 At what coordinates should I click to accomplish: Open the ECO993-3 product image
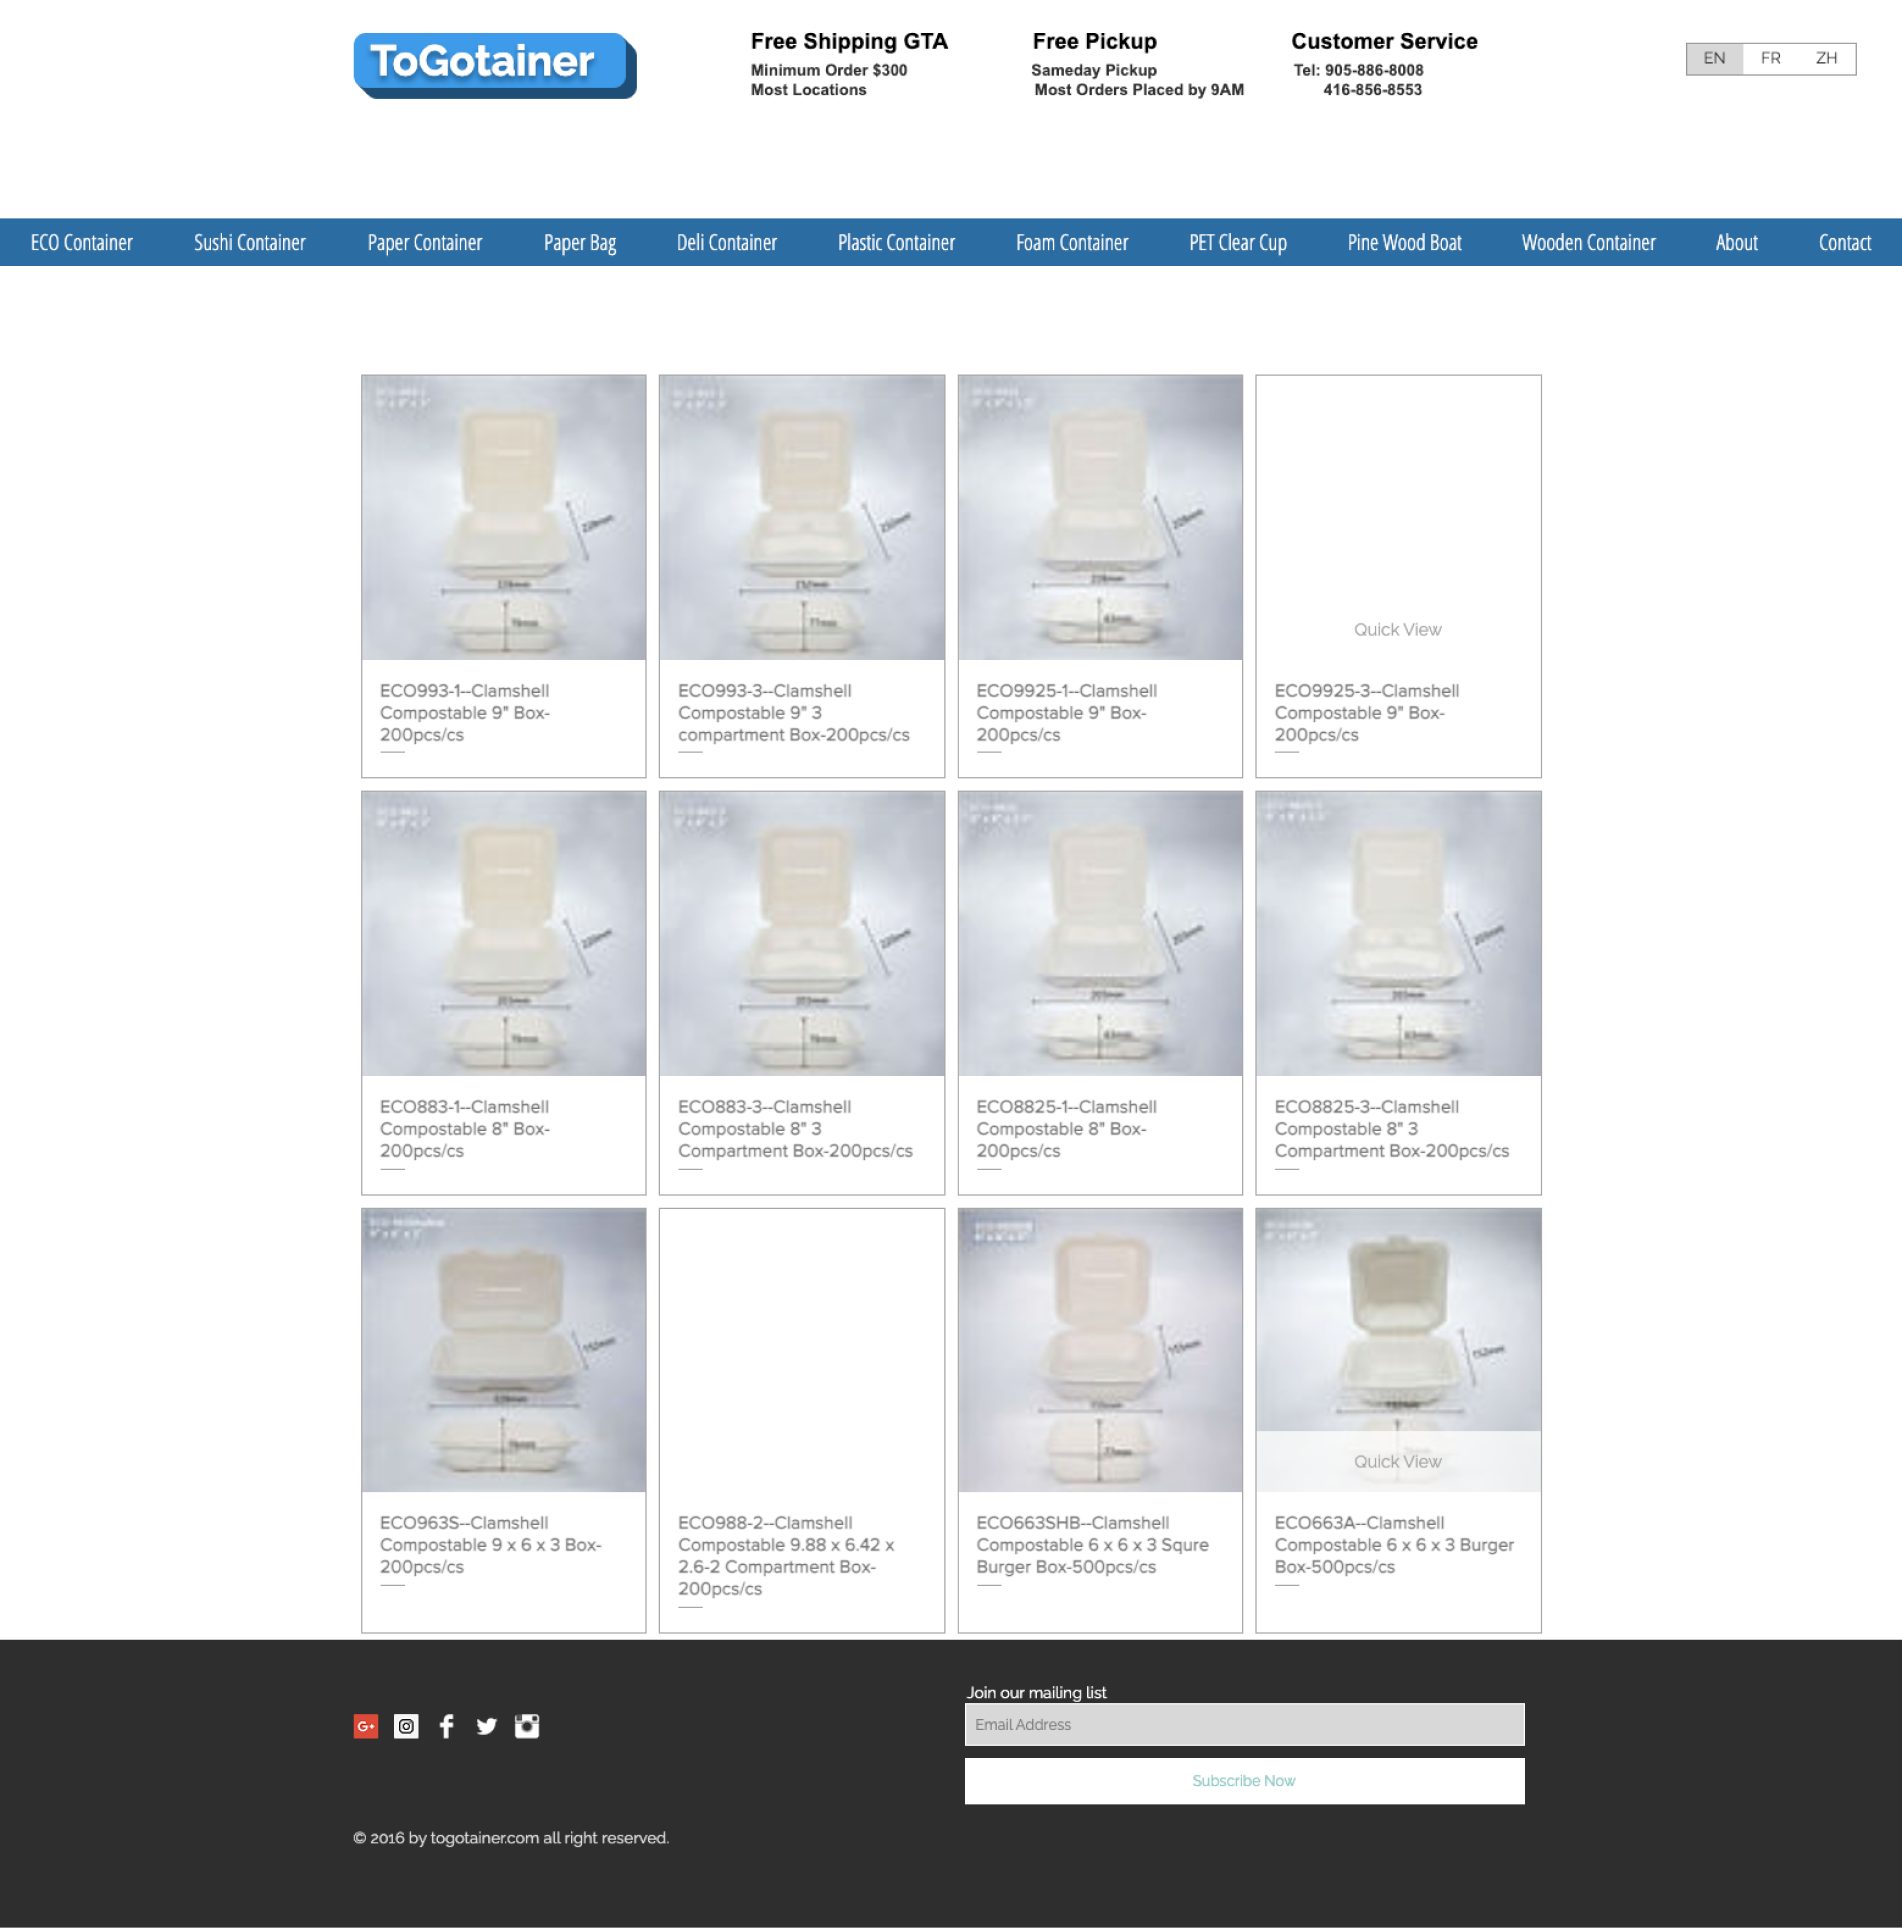[801, 517]
